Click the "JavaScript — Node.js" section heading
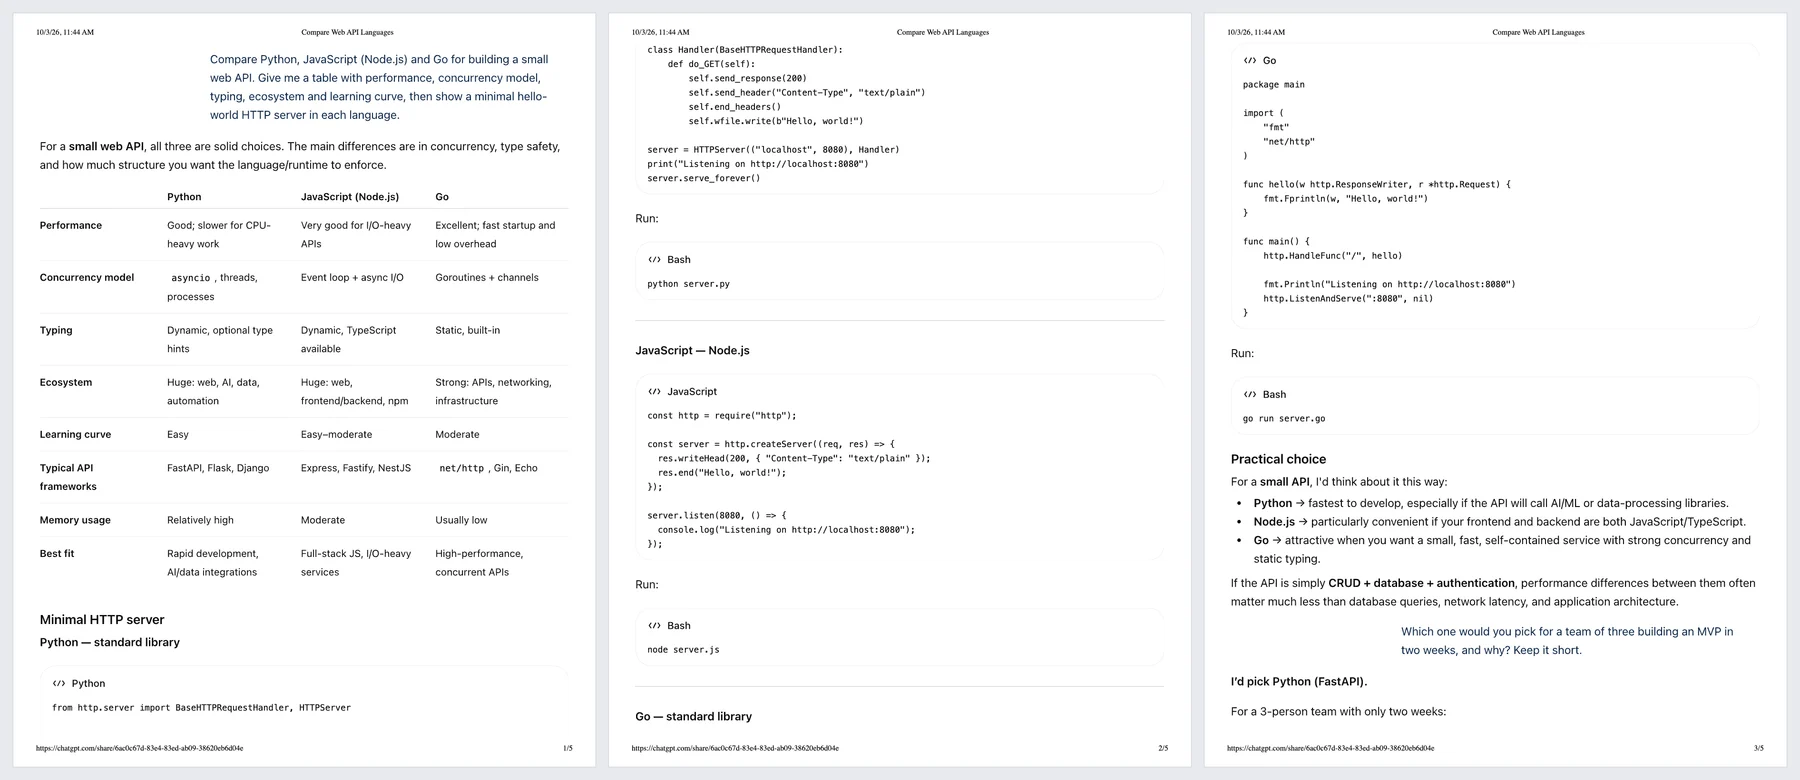 click(x=692, y=351)
